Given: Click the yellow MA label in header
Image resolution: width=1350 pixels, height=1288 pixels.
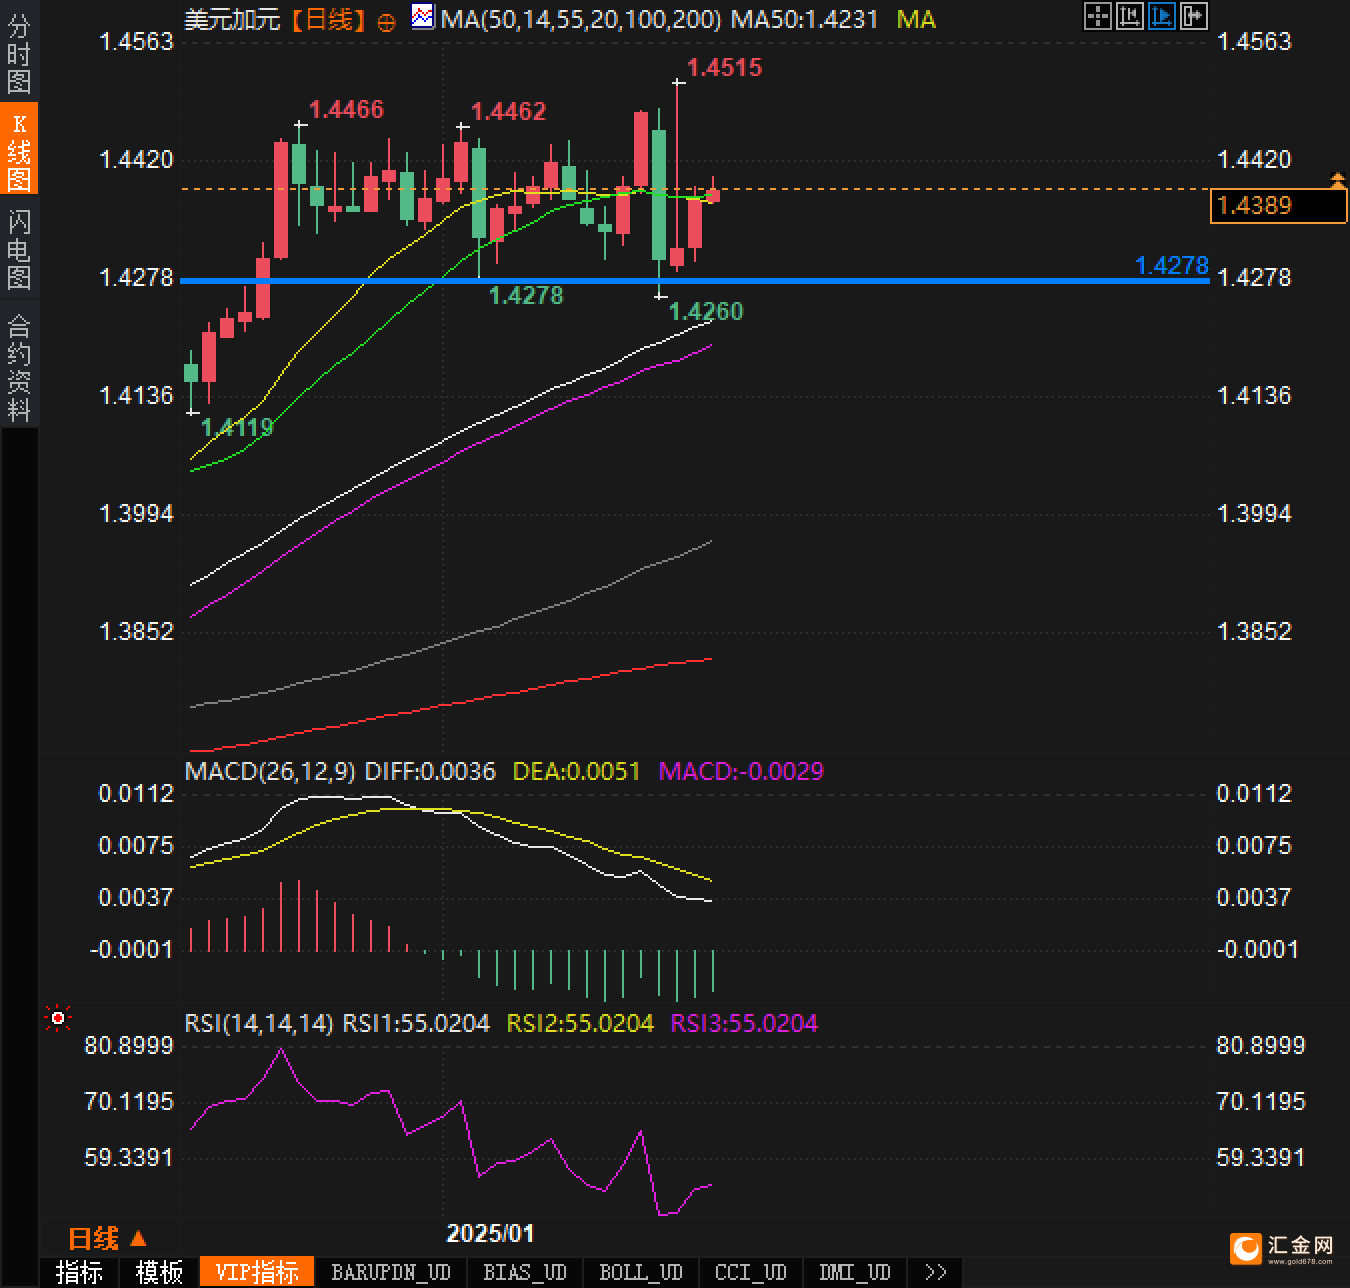Looking at the screenshot, I should [916, 19].
